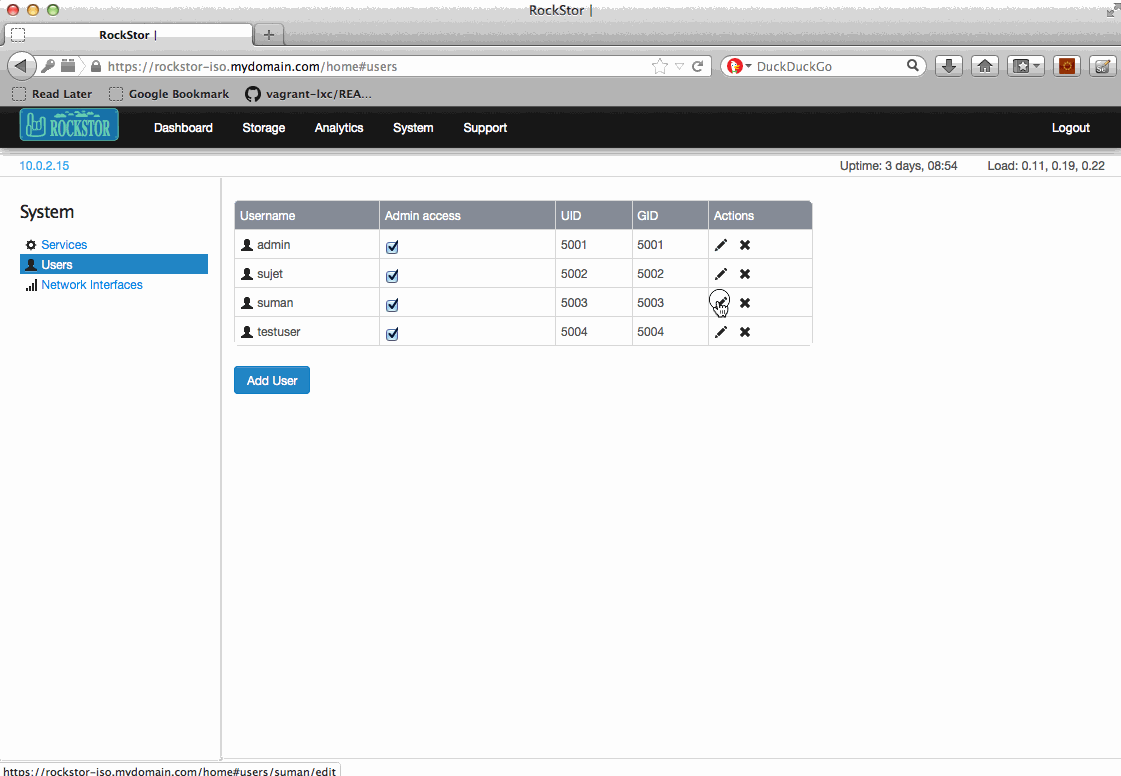Open Services link in sidebar
Viewport: 1121px width, 776px height.
coord(64,245)
